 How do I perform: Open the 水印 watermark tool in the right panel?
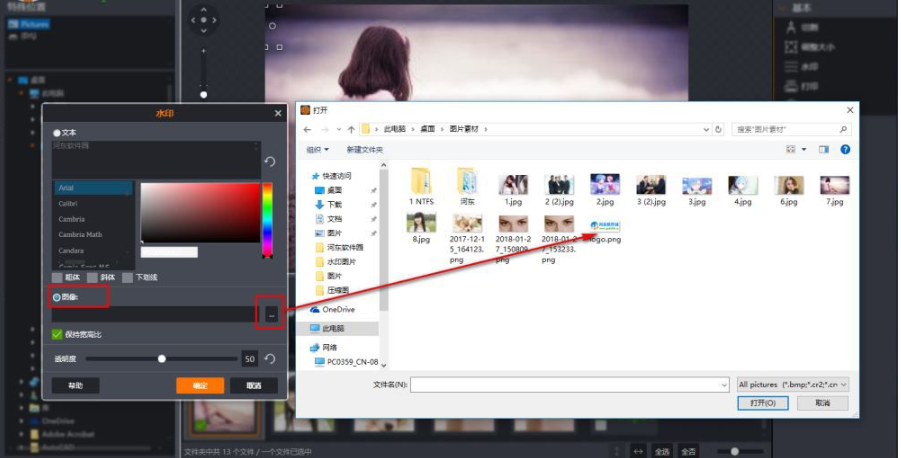click(802, 67)
